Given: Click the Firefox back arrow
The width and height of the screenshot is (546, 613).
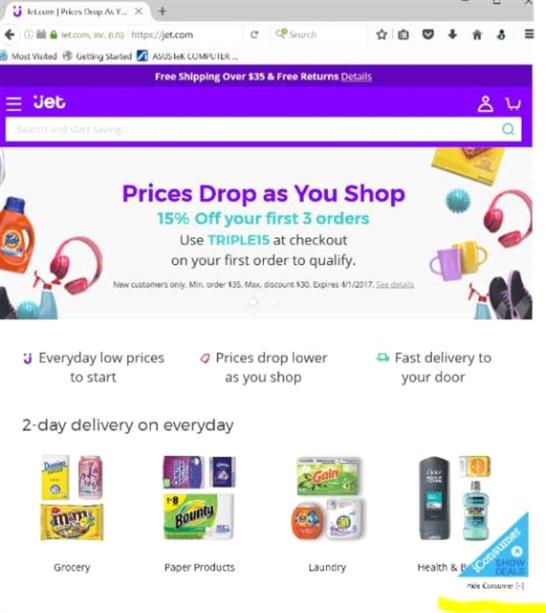Looking at the screenshot, I should coord(10,35).
